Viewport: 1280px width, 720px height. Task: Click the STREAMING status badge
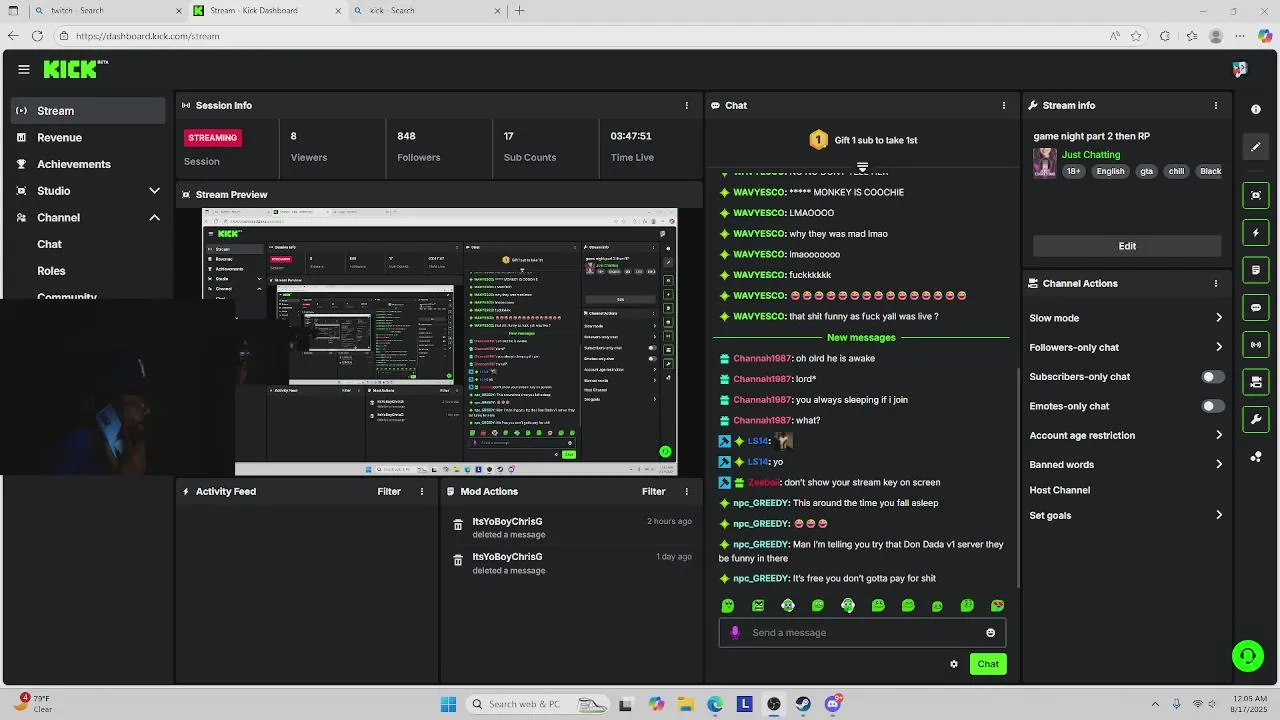(x=213, y=138)
